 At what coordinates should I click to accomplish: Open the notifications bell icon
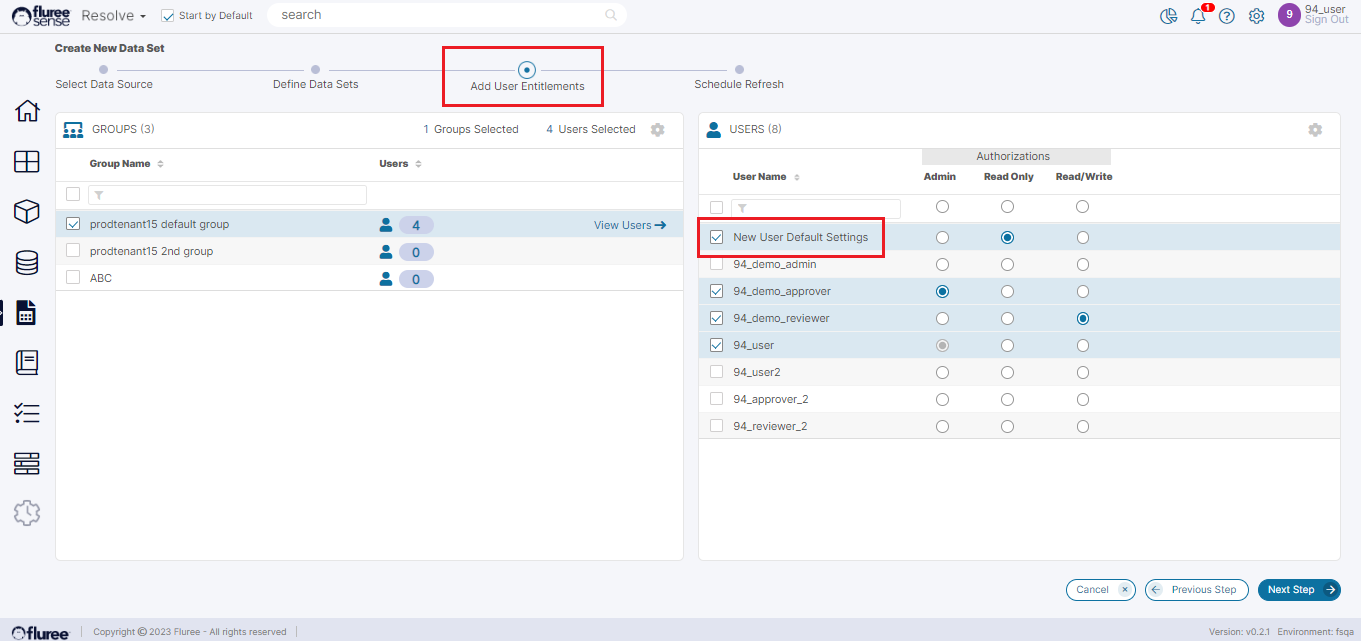coord(1198,16)
